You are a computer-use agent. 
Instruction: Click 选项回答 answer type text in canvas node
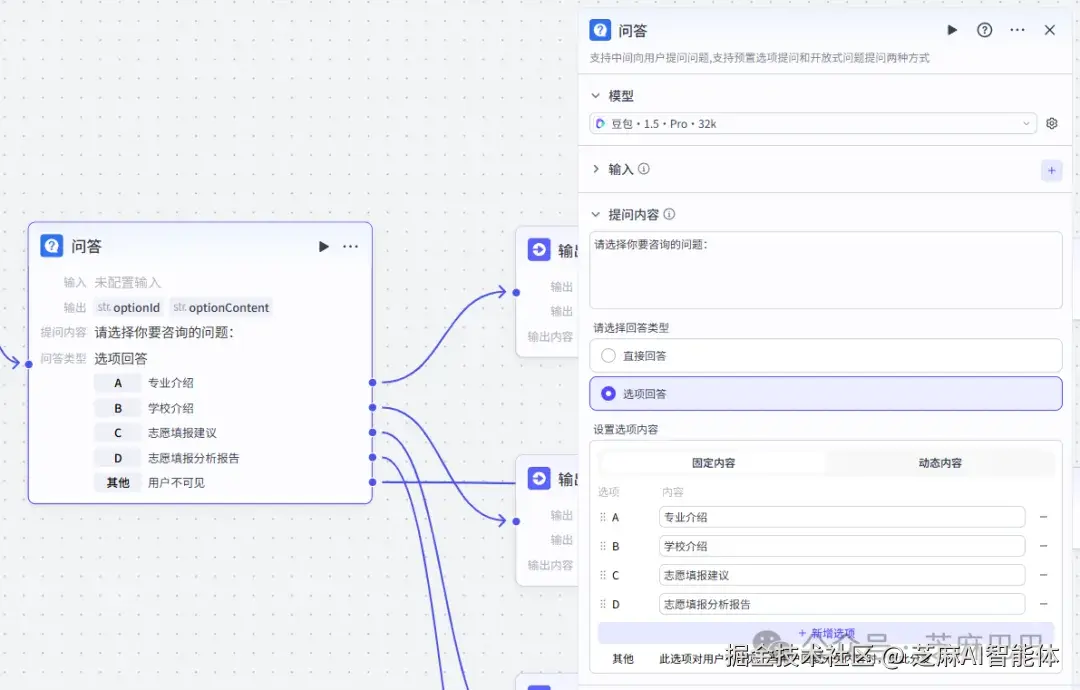click(121, 358)
